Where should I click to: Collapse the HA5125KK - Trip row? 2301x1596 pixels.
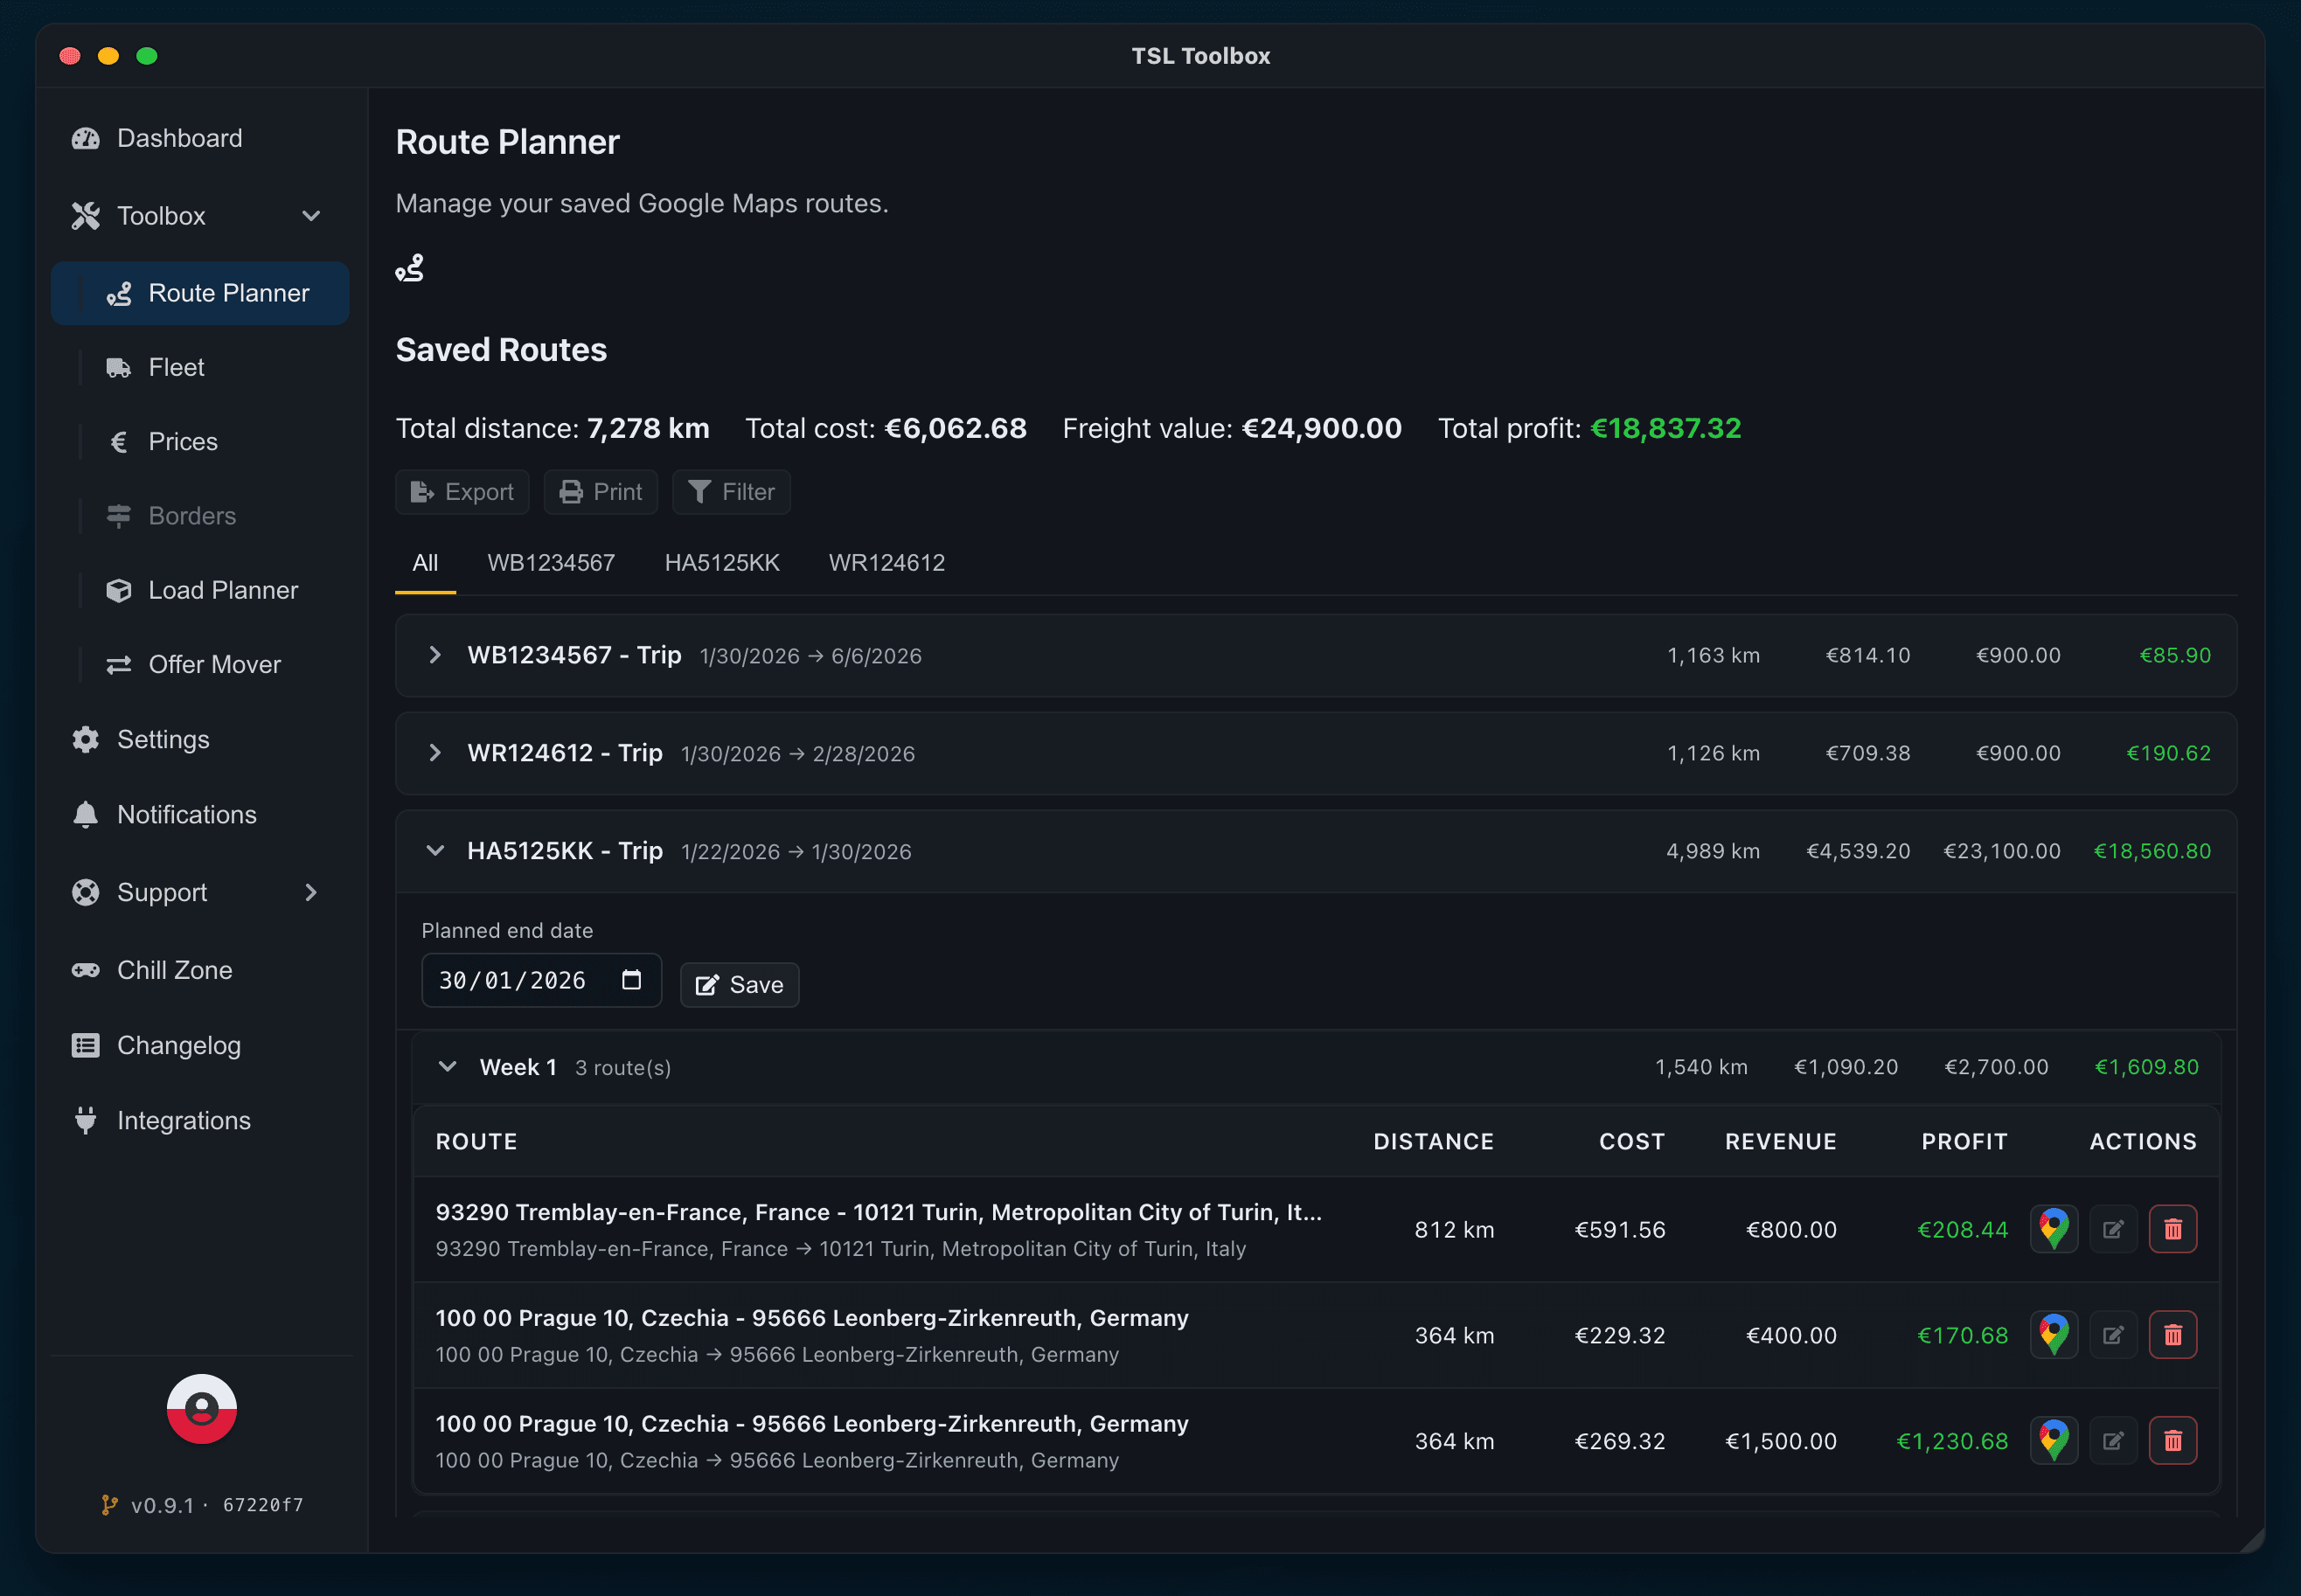pos(1316,851)
